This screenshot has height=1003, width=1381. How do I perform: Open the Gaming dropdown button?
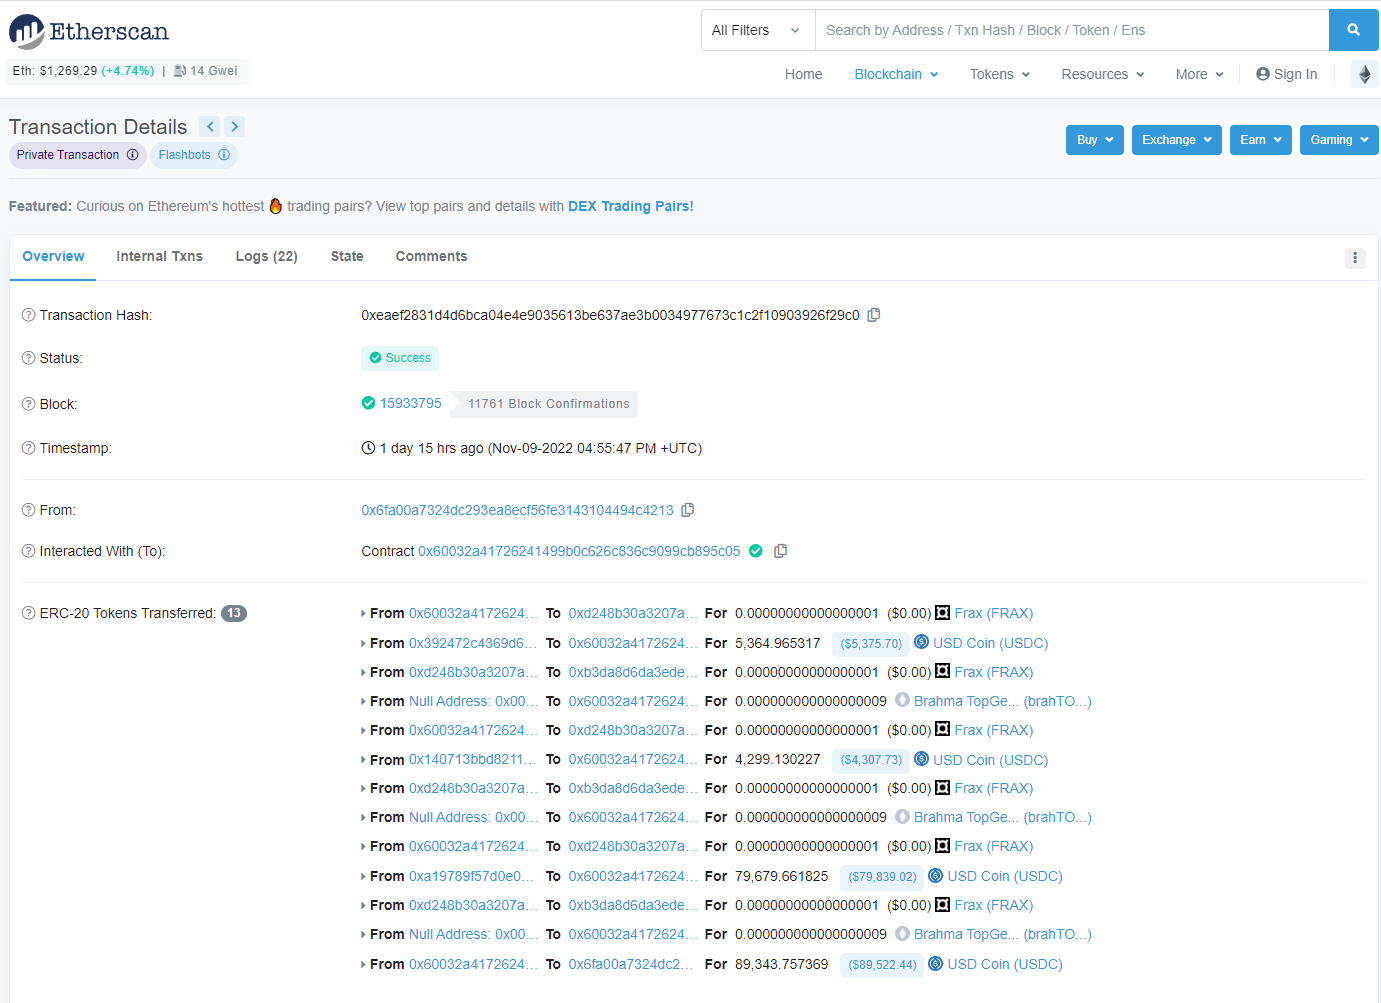point(1339,140)
